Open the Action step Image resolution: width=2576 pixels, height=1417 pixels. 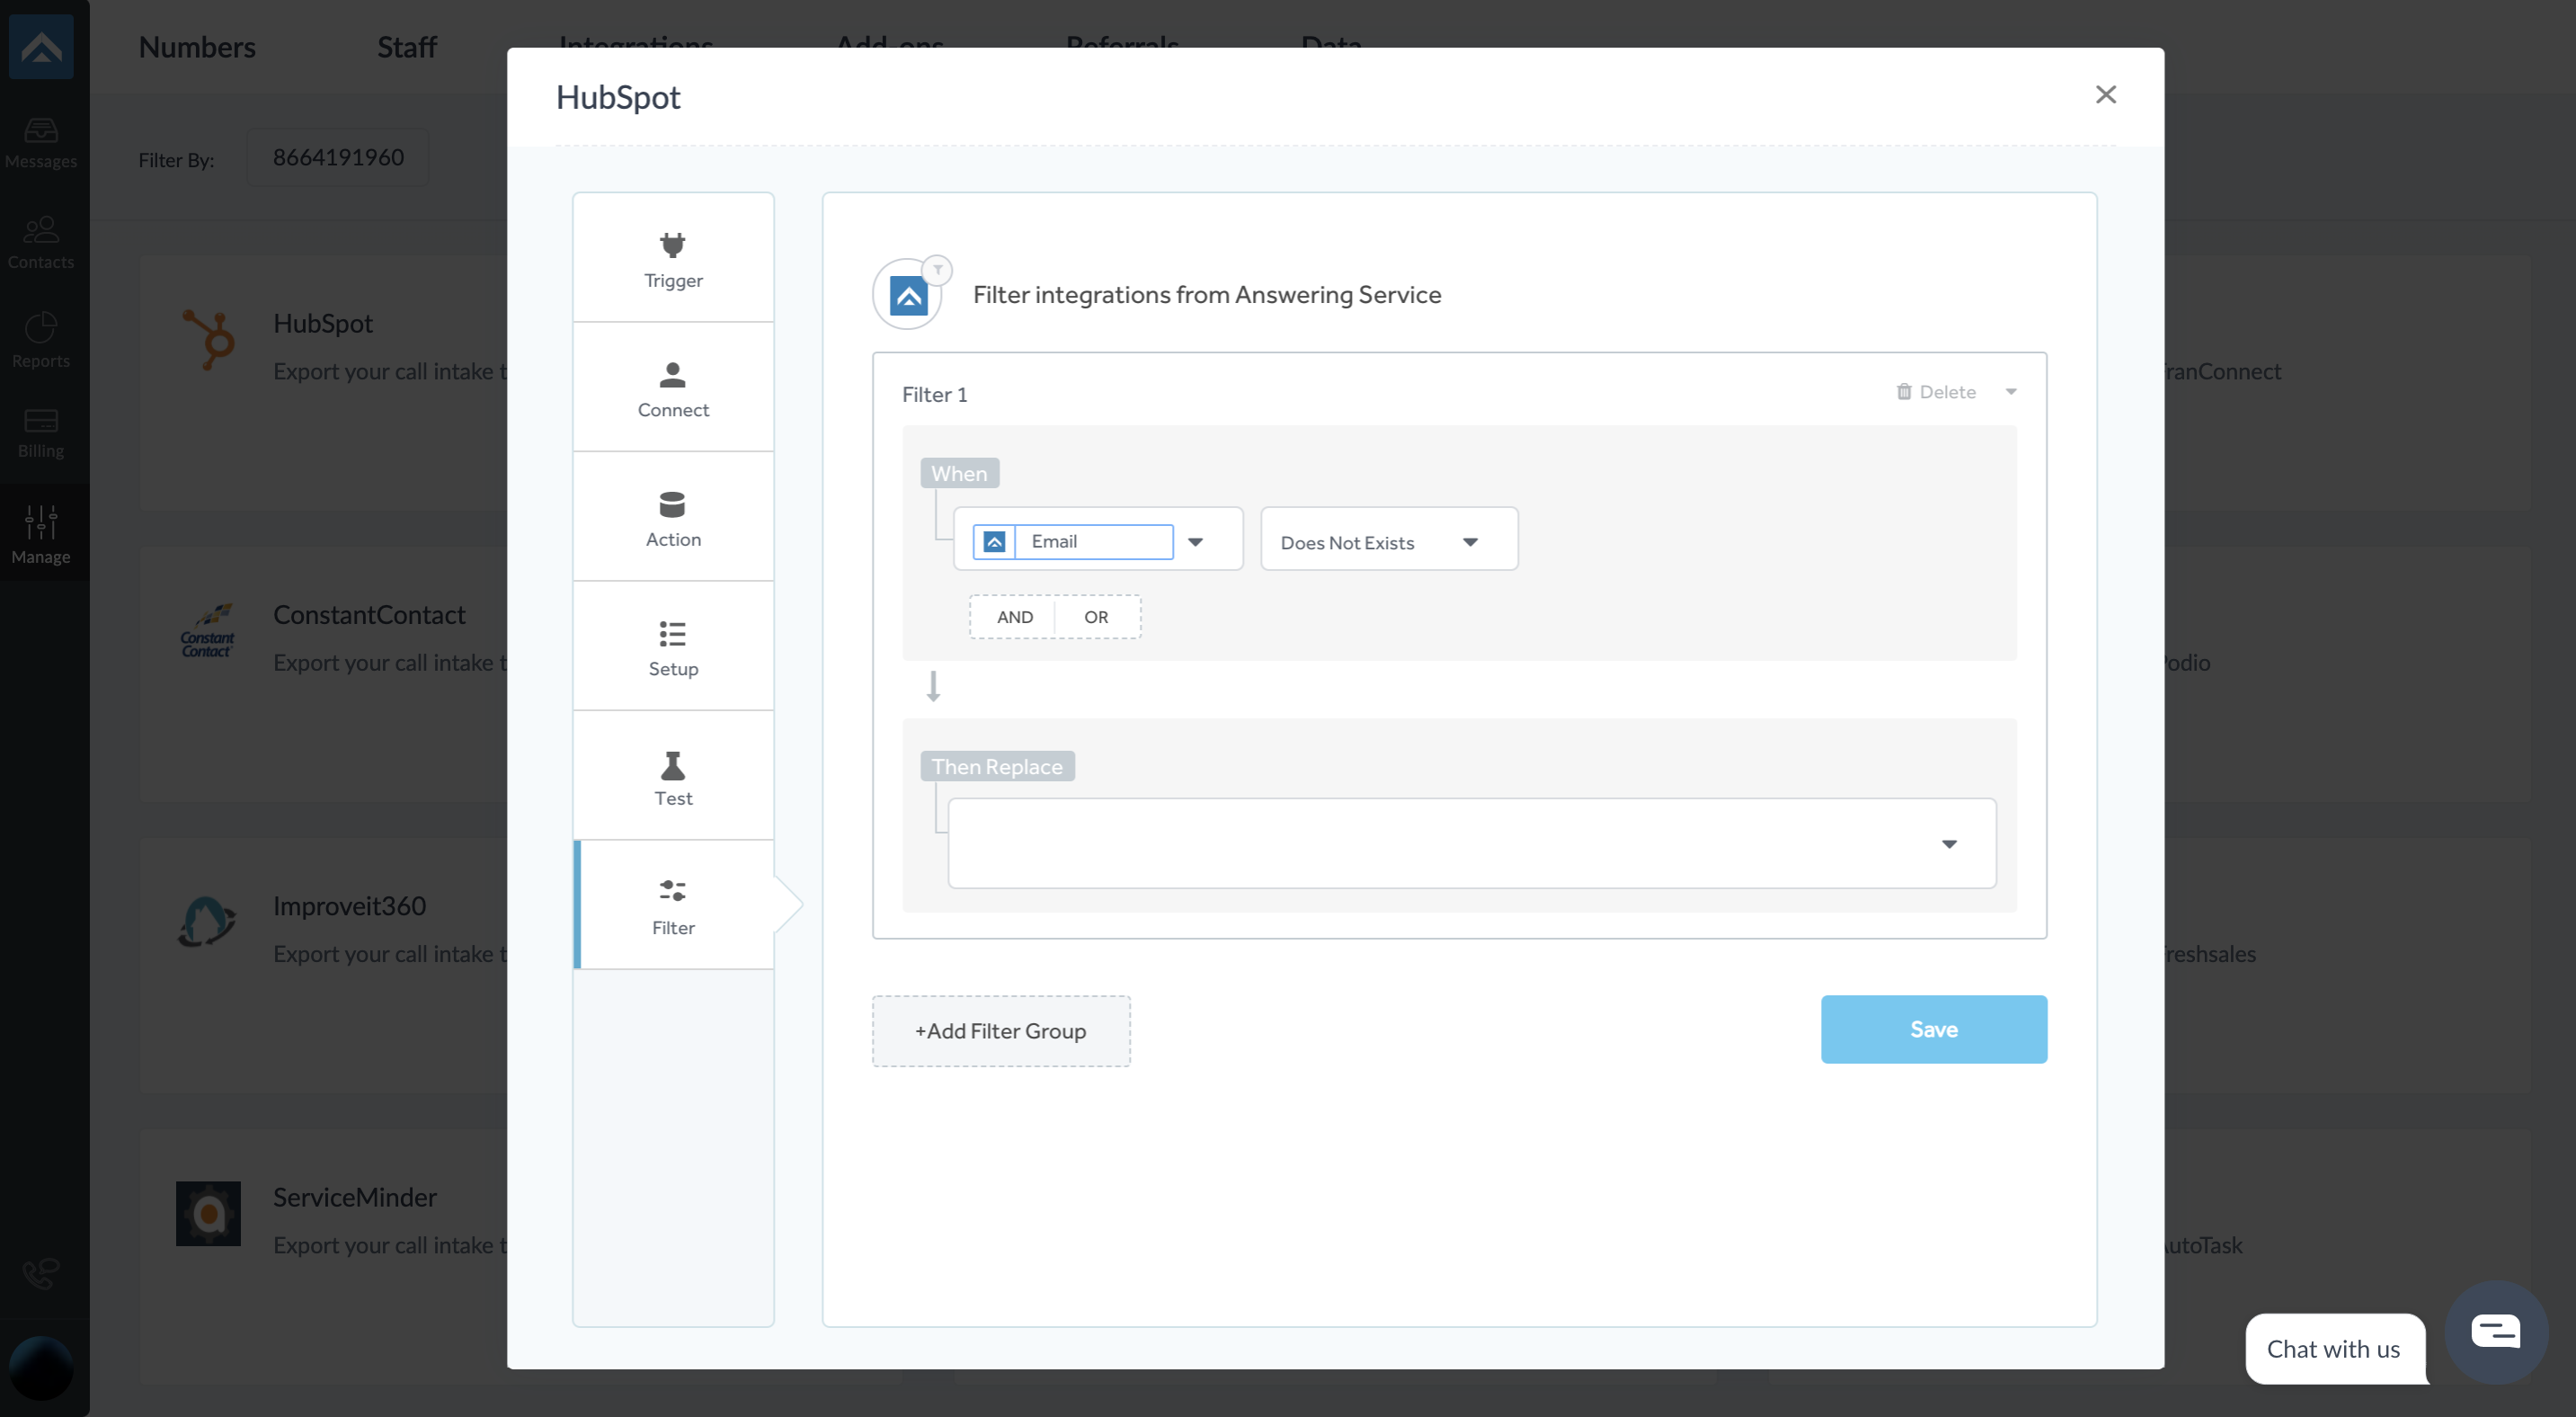coord(673,517)
